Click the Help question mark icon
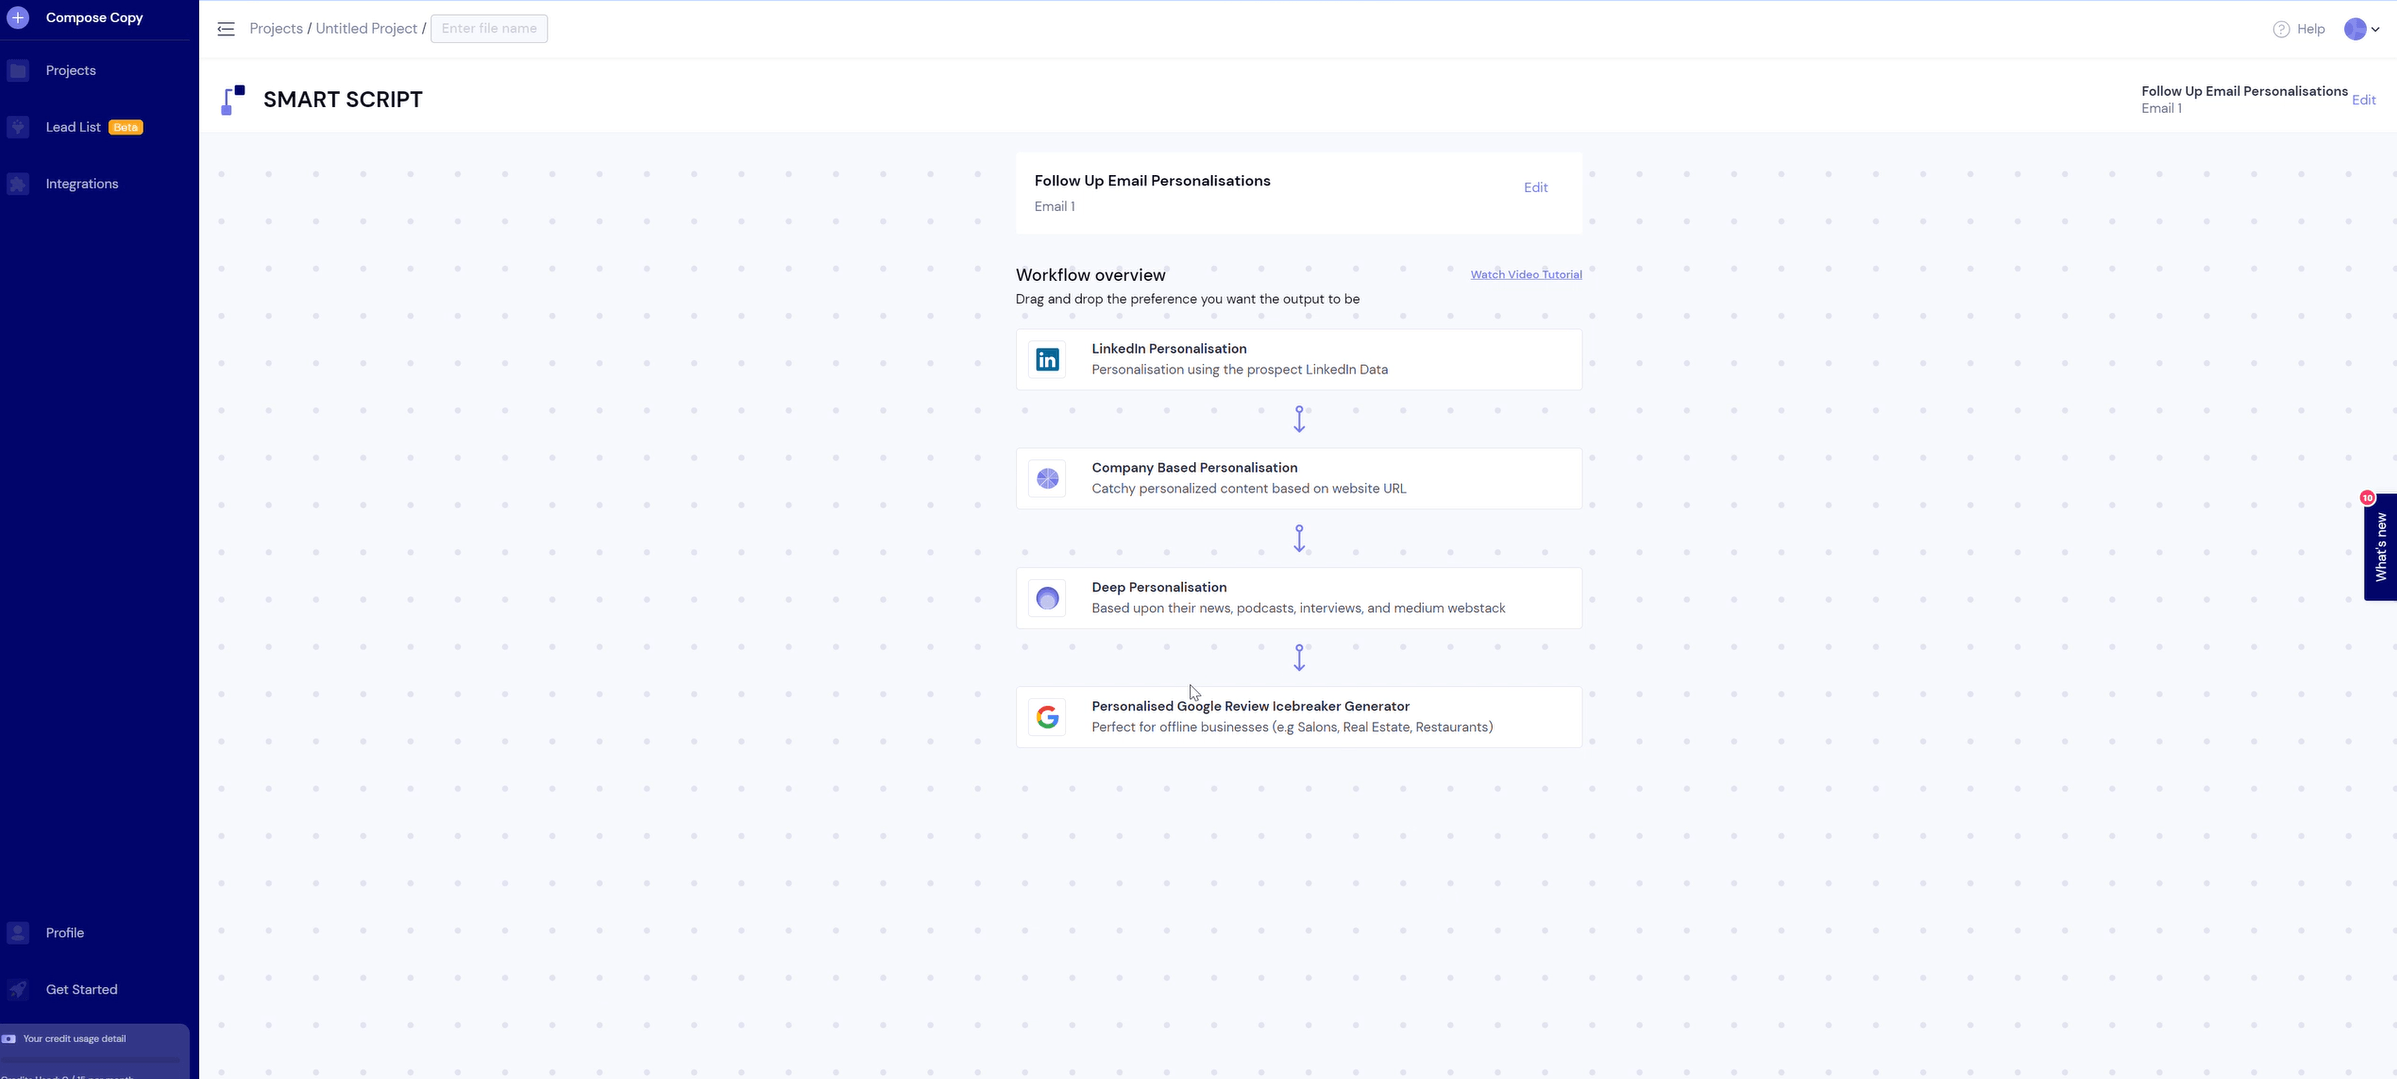 (x=2281, y=29)
